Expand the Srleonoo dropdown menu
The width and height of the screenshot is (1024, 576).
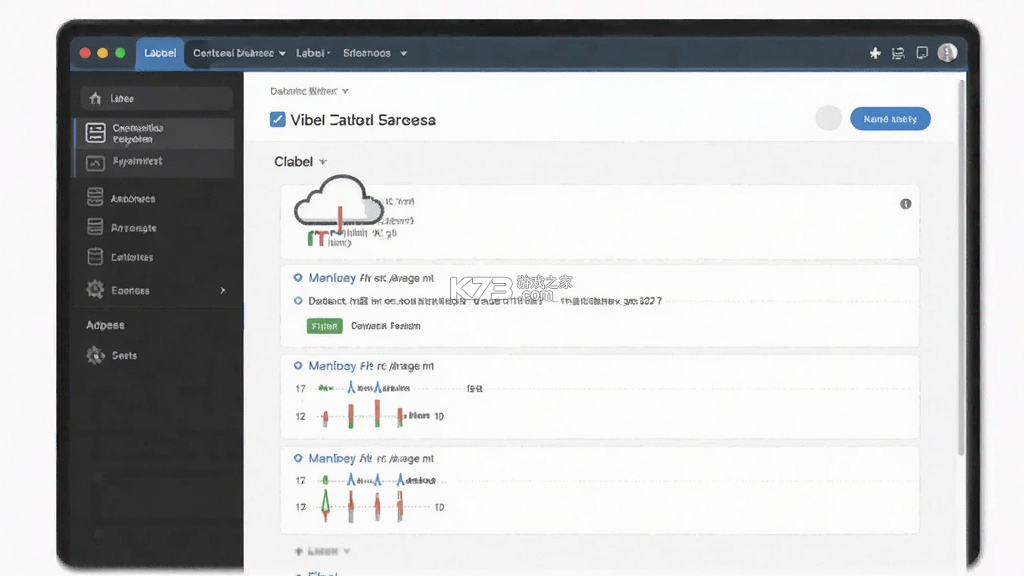375,54
